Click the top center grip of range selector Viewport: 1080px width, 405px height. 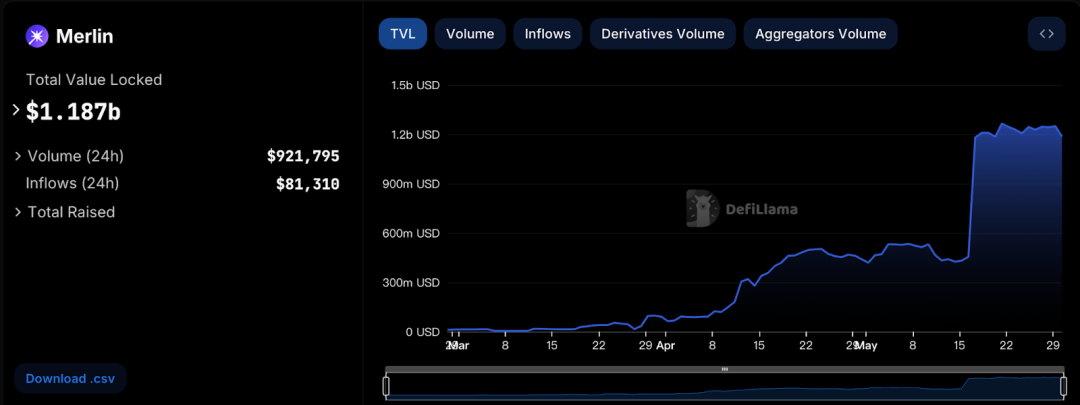[725, 369]
